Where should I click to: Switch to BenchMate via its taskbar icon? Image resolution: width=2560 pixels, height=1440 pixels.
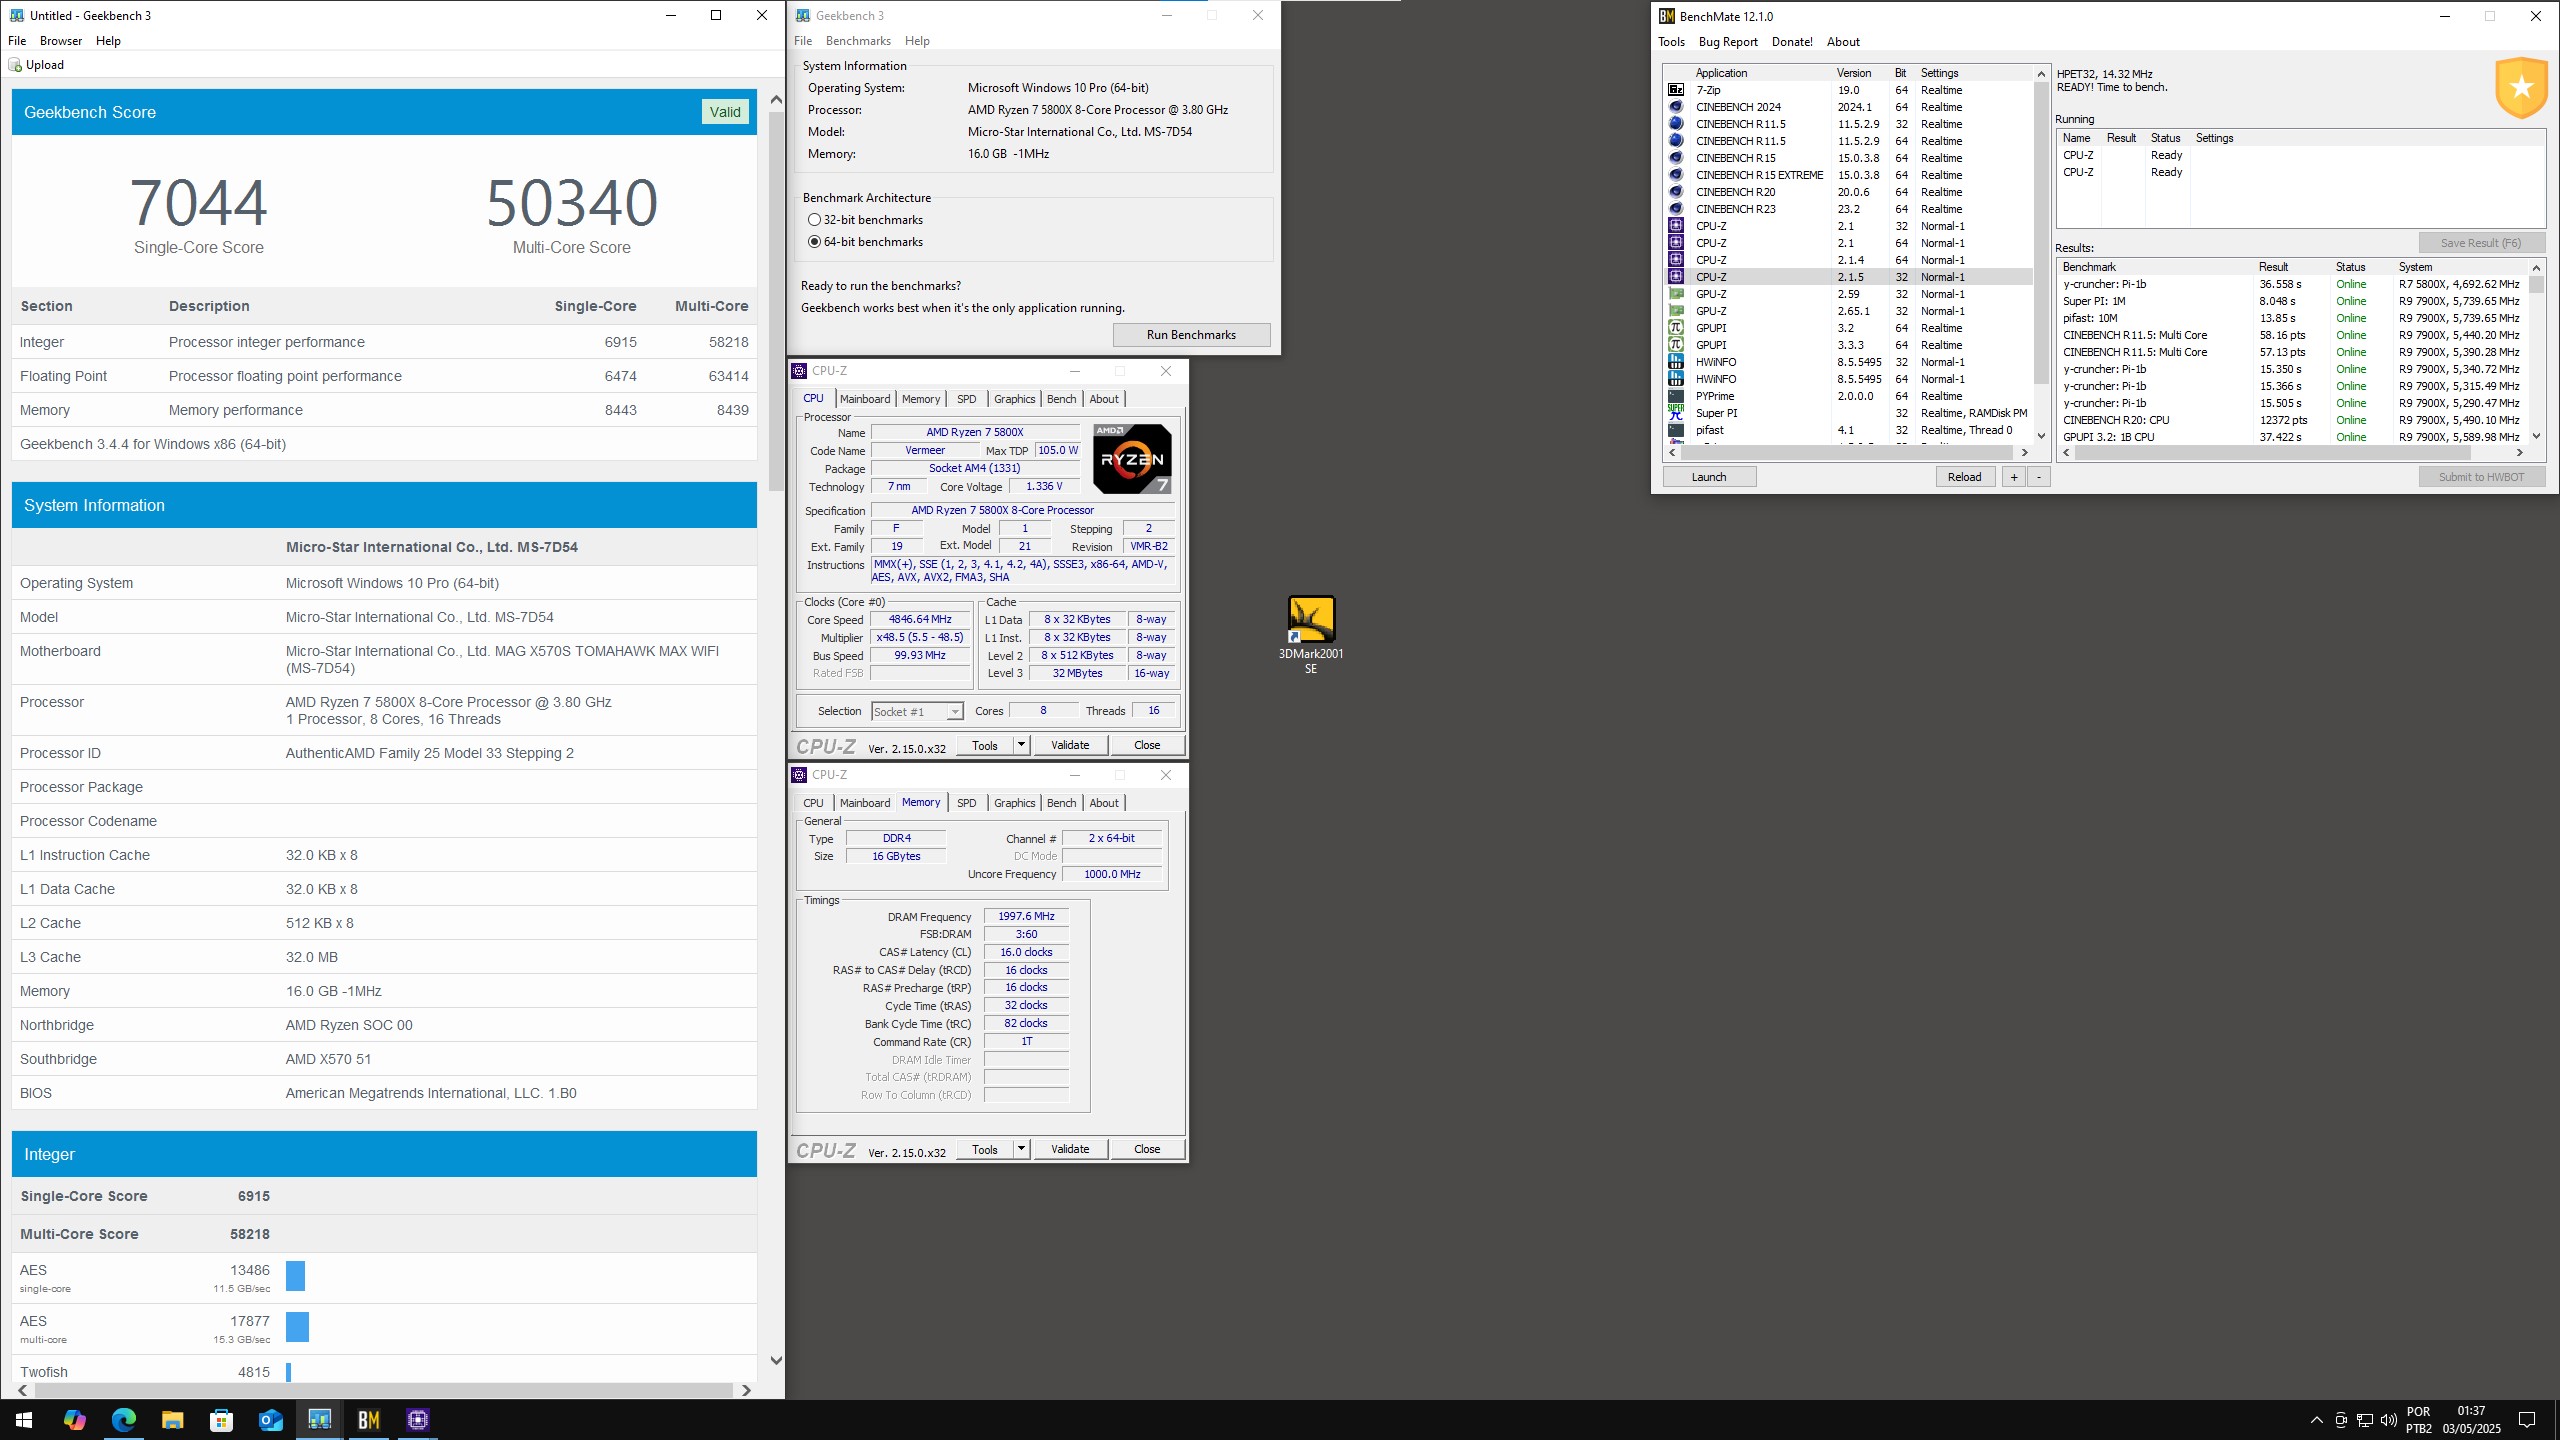[x=368, y=1420]
